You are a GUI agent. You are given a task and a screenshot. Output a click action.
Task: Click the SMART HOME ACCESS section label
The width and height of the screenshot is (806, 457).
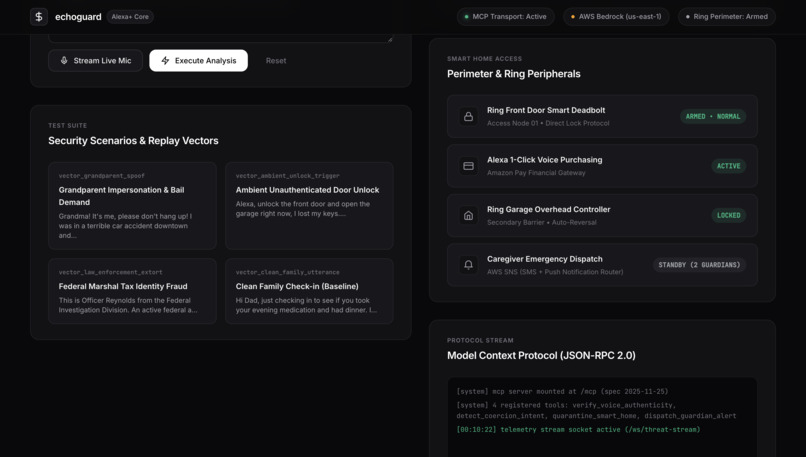click(484, 59)
